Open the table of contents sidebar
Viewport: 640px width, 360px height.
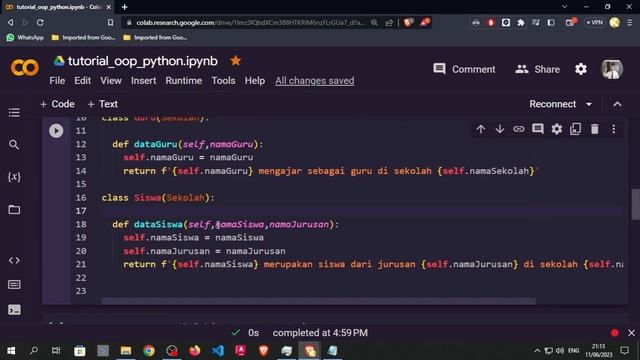point(14,113)
